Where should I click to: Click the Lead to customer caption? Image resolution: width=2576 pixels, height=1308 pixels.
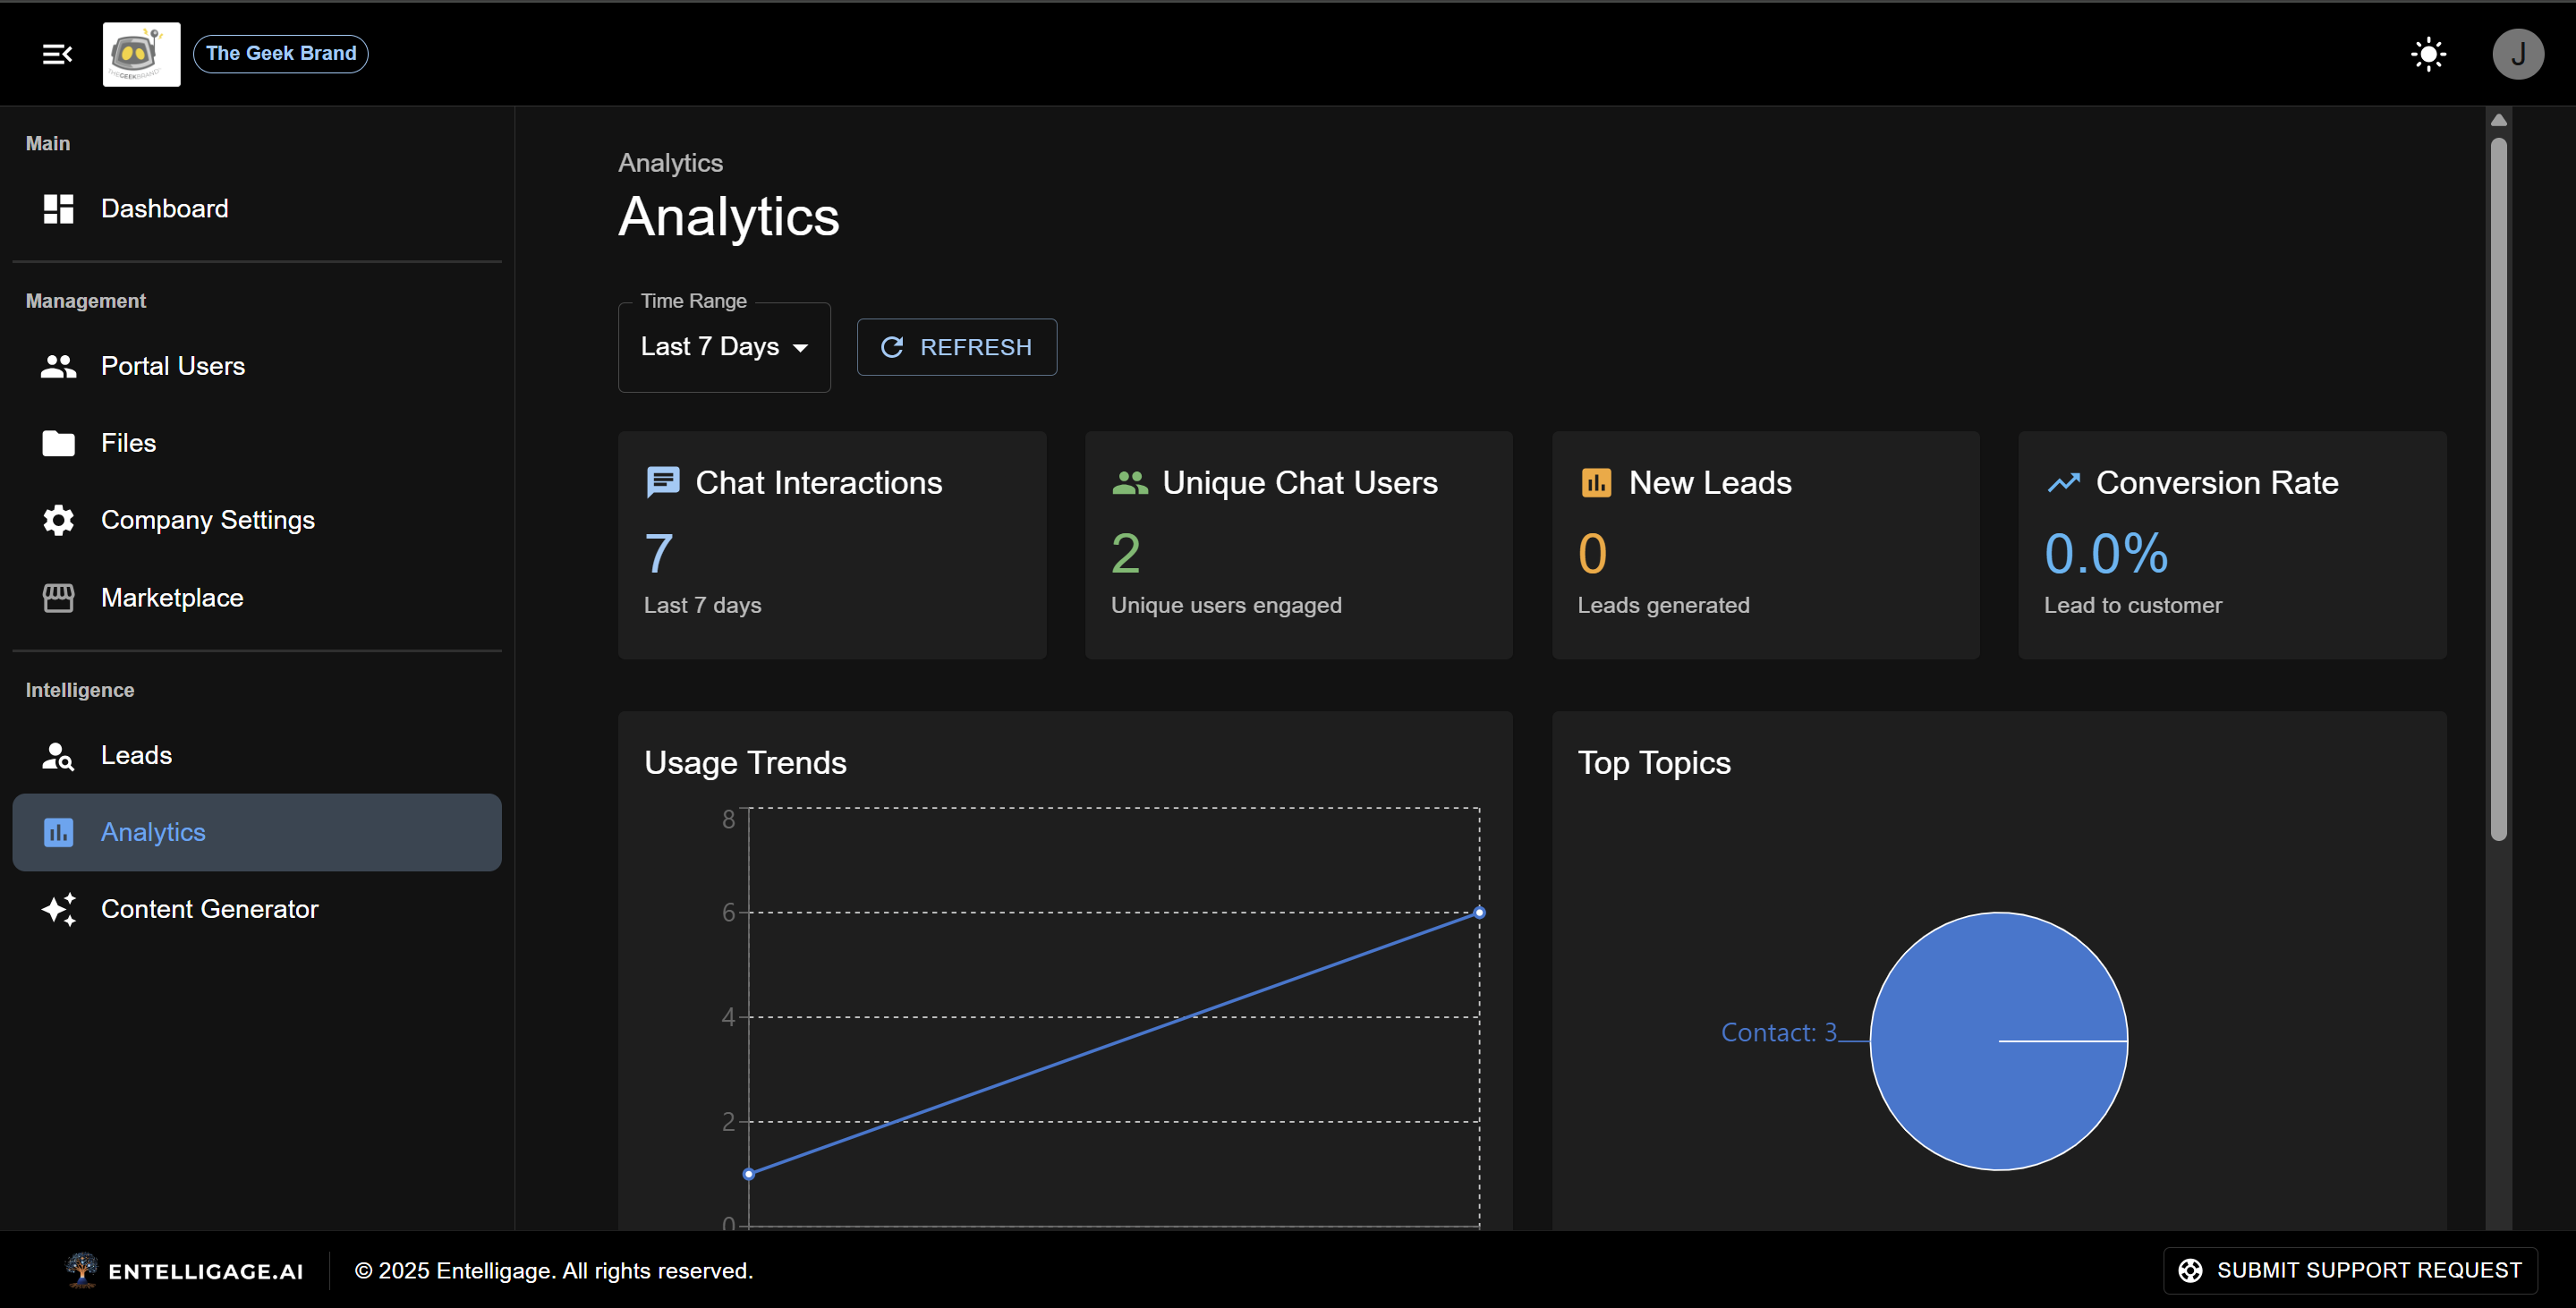(2132, 605)
